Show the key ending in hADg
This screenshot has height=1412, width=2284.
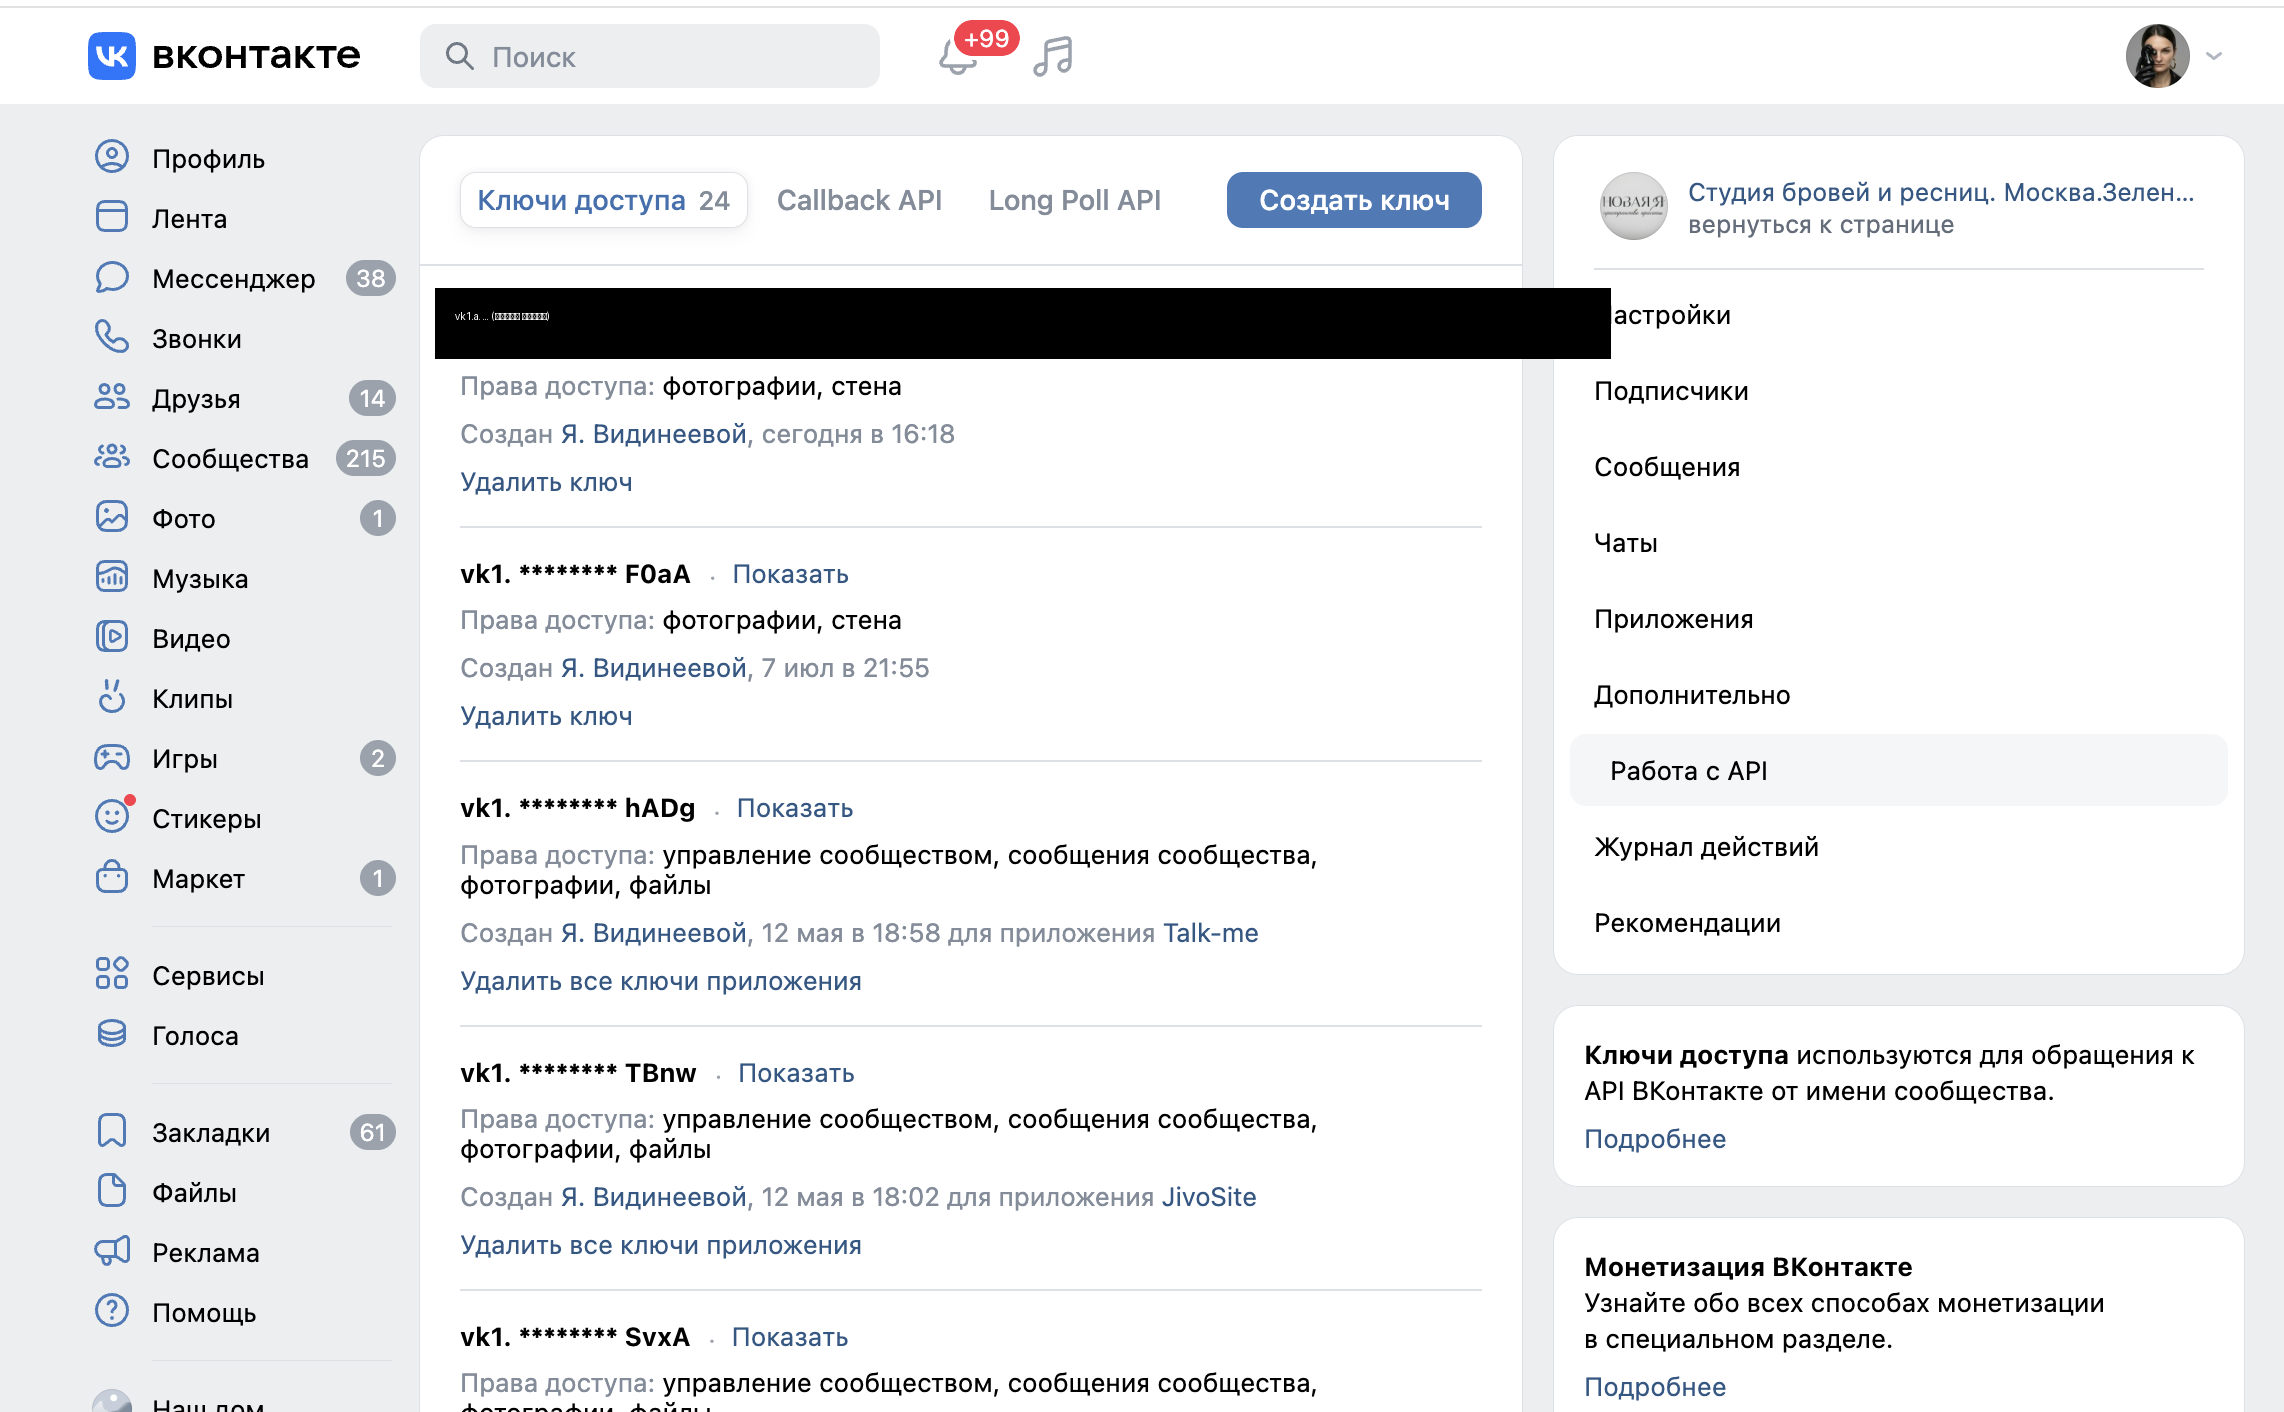pyautogui.click(x=795, y=808)
